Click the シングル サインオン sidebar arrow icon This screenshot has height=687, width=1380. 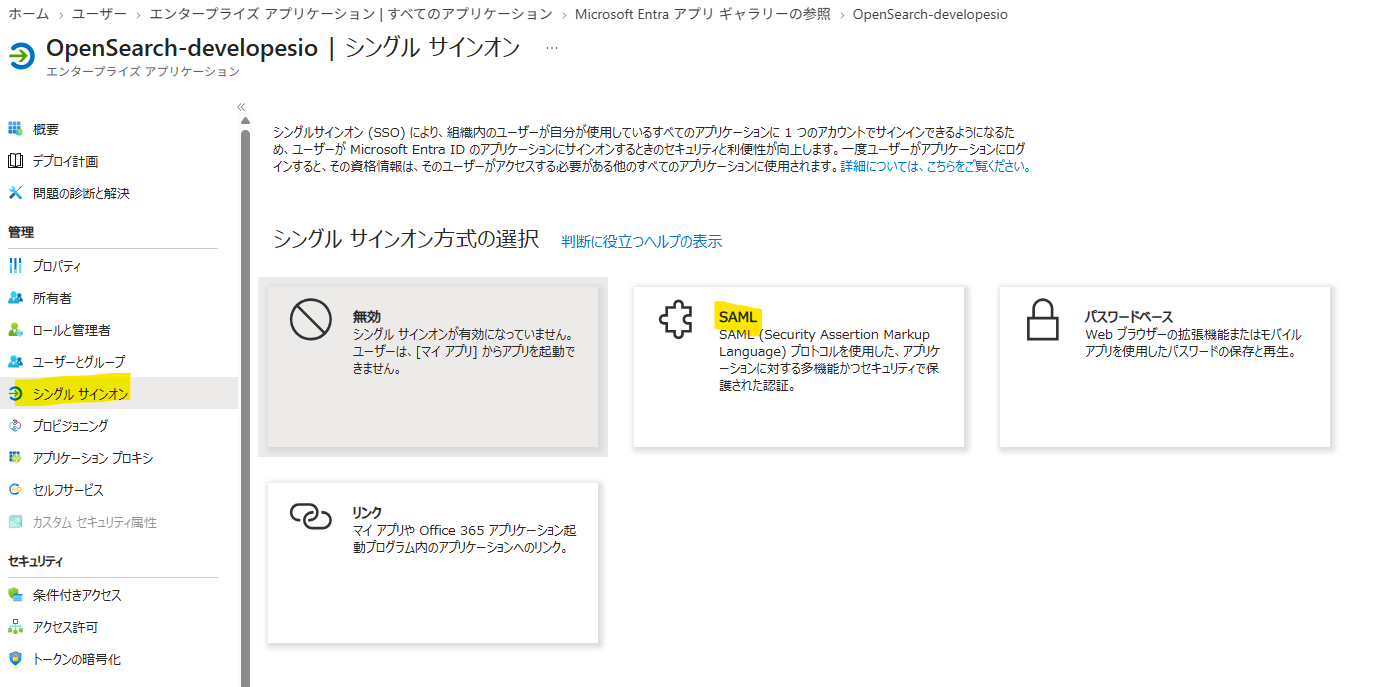[x=15, y=394]
